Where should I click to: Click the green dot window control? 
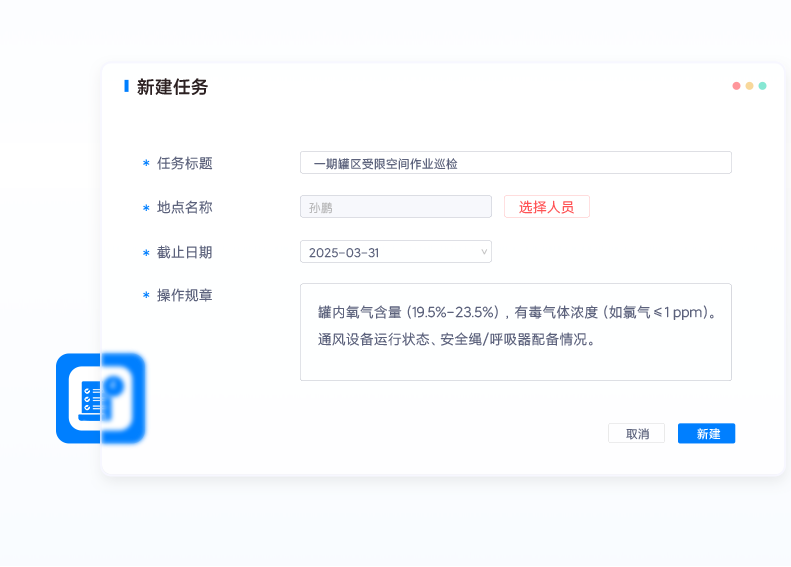click(x=762, y=86)
